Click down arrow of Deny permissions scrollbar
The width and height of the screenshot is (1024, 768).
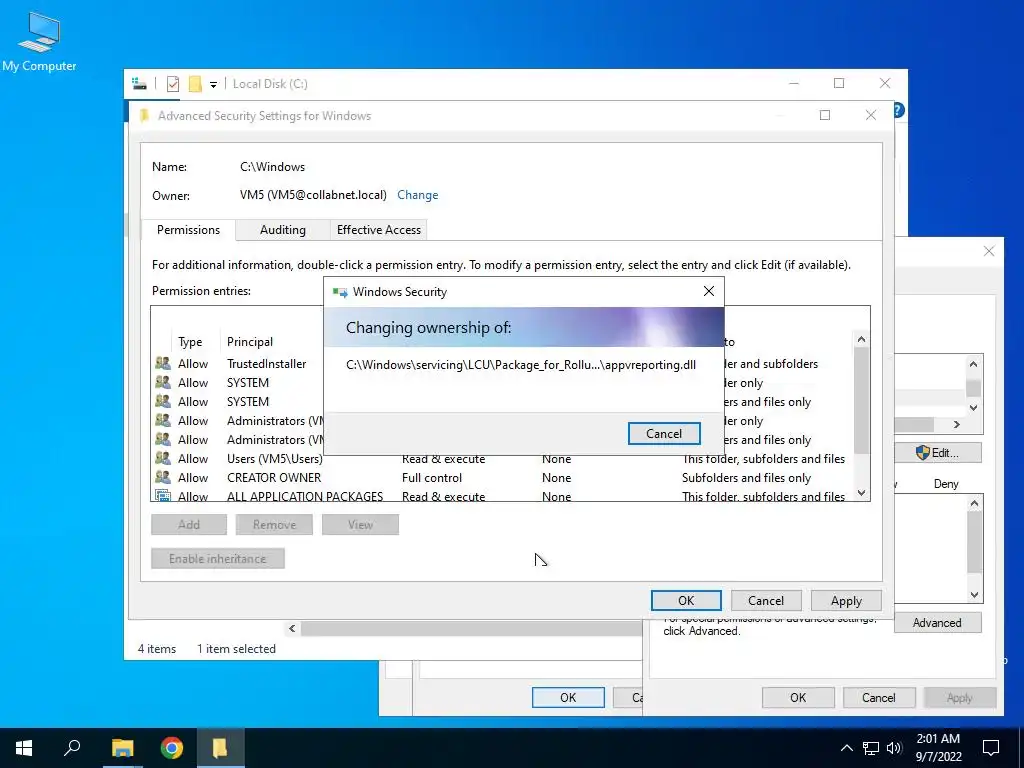[974, 595]
